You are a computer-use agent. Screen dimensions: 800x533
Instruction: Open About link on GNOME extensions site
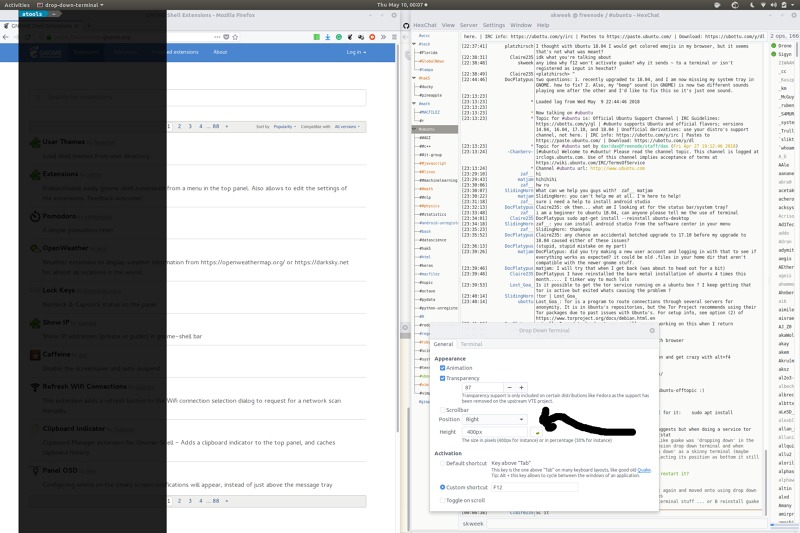(x=220, y=52)
